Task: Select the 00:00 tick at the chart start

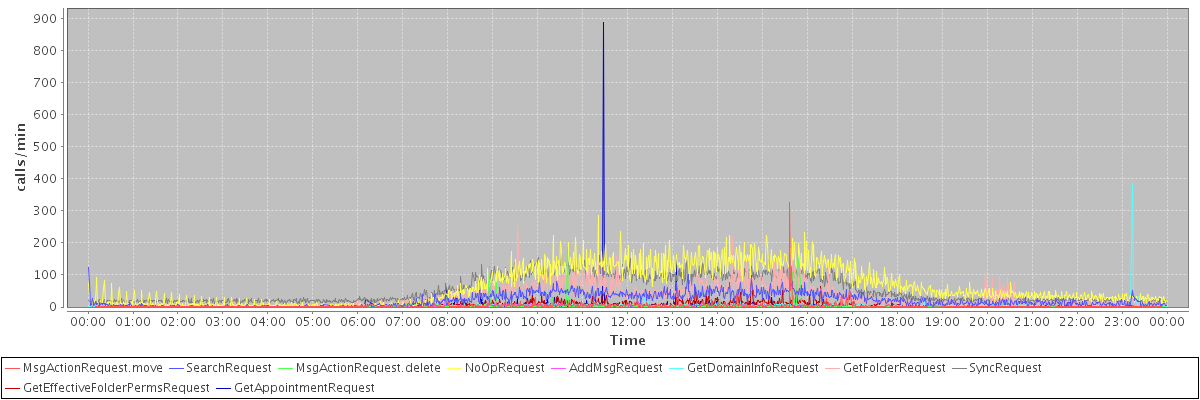Action: point(88,322)
